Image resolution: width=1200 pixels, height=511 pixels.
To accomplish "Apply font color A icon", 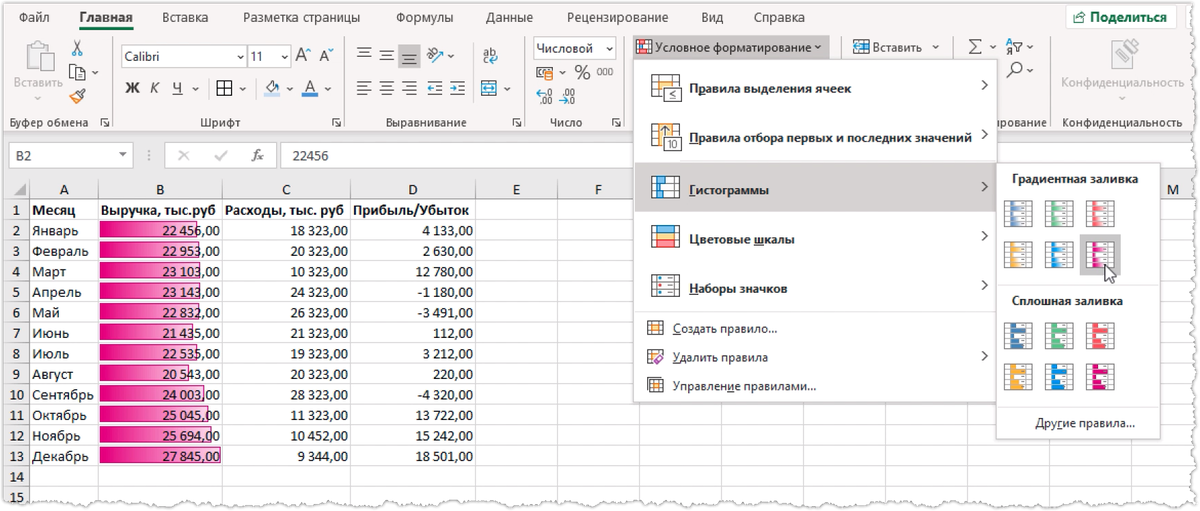I will 310,88.
